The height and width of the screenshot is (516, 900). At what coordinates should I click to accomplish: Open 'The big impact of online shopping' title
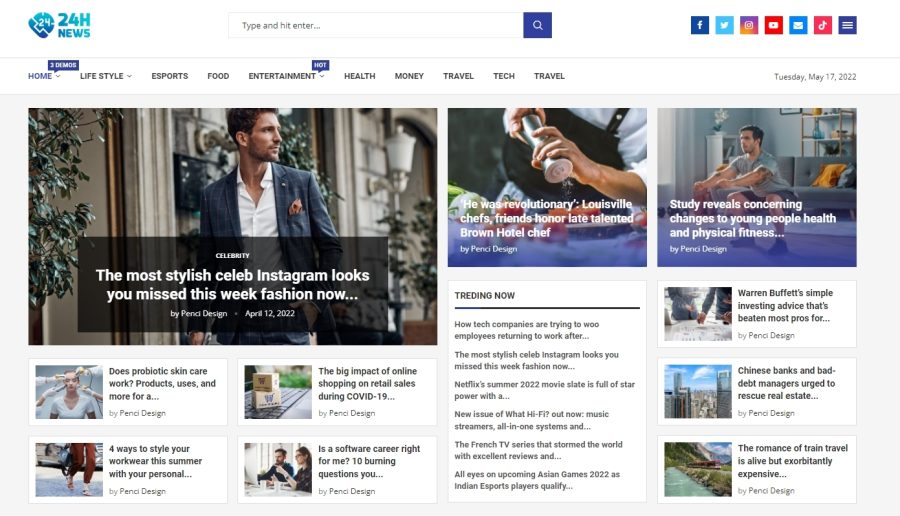(x=367, y=383)
